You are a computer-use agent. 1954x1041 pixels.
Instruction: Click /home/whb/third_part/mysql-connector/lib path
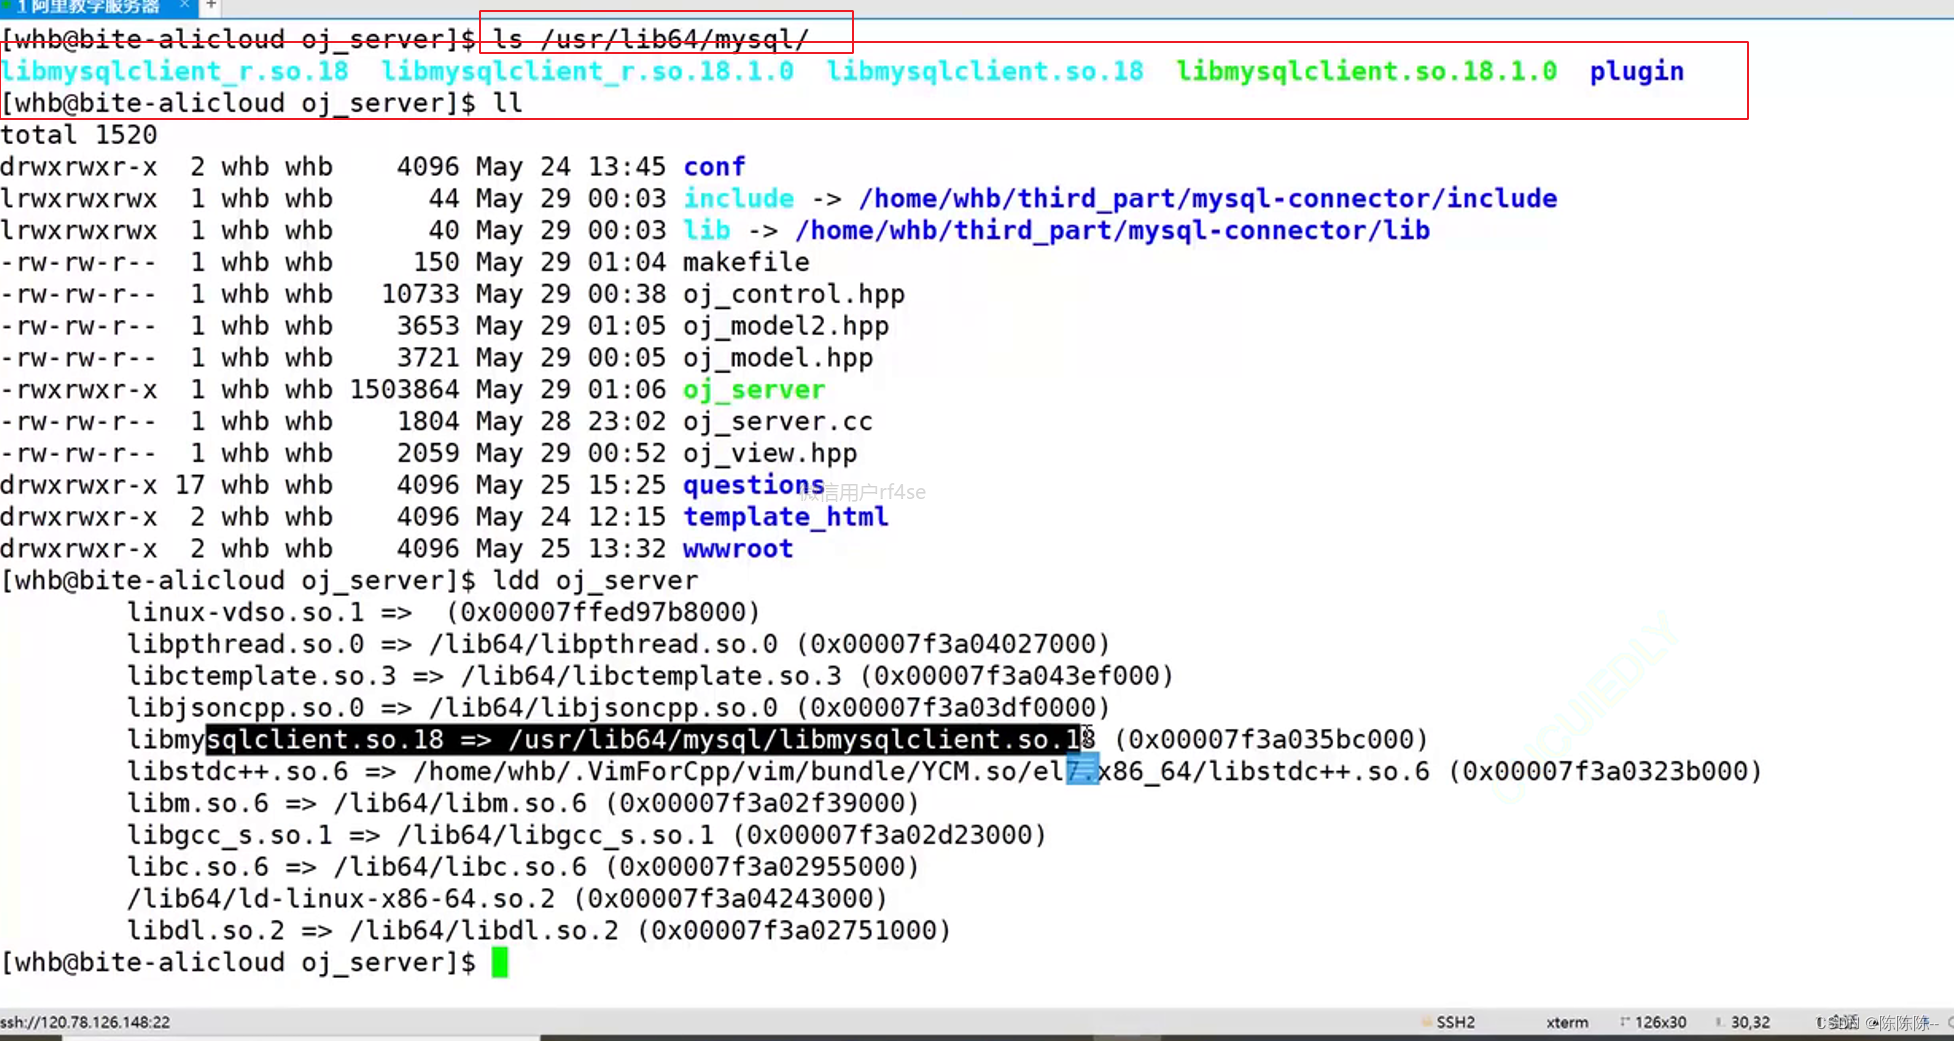point(1112,230)
